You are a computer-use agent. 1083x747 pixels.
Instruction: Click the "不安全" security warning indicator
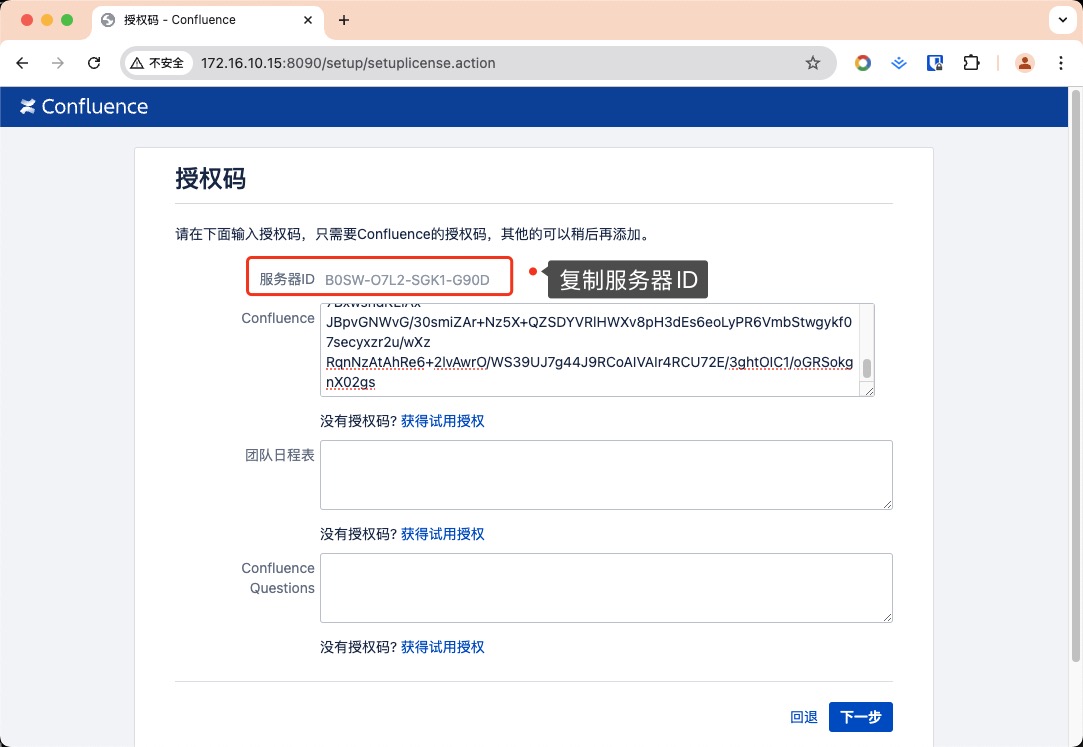(x=158, y=63)
